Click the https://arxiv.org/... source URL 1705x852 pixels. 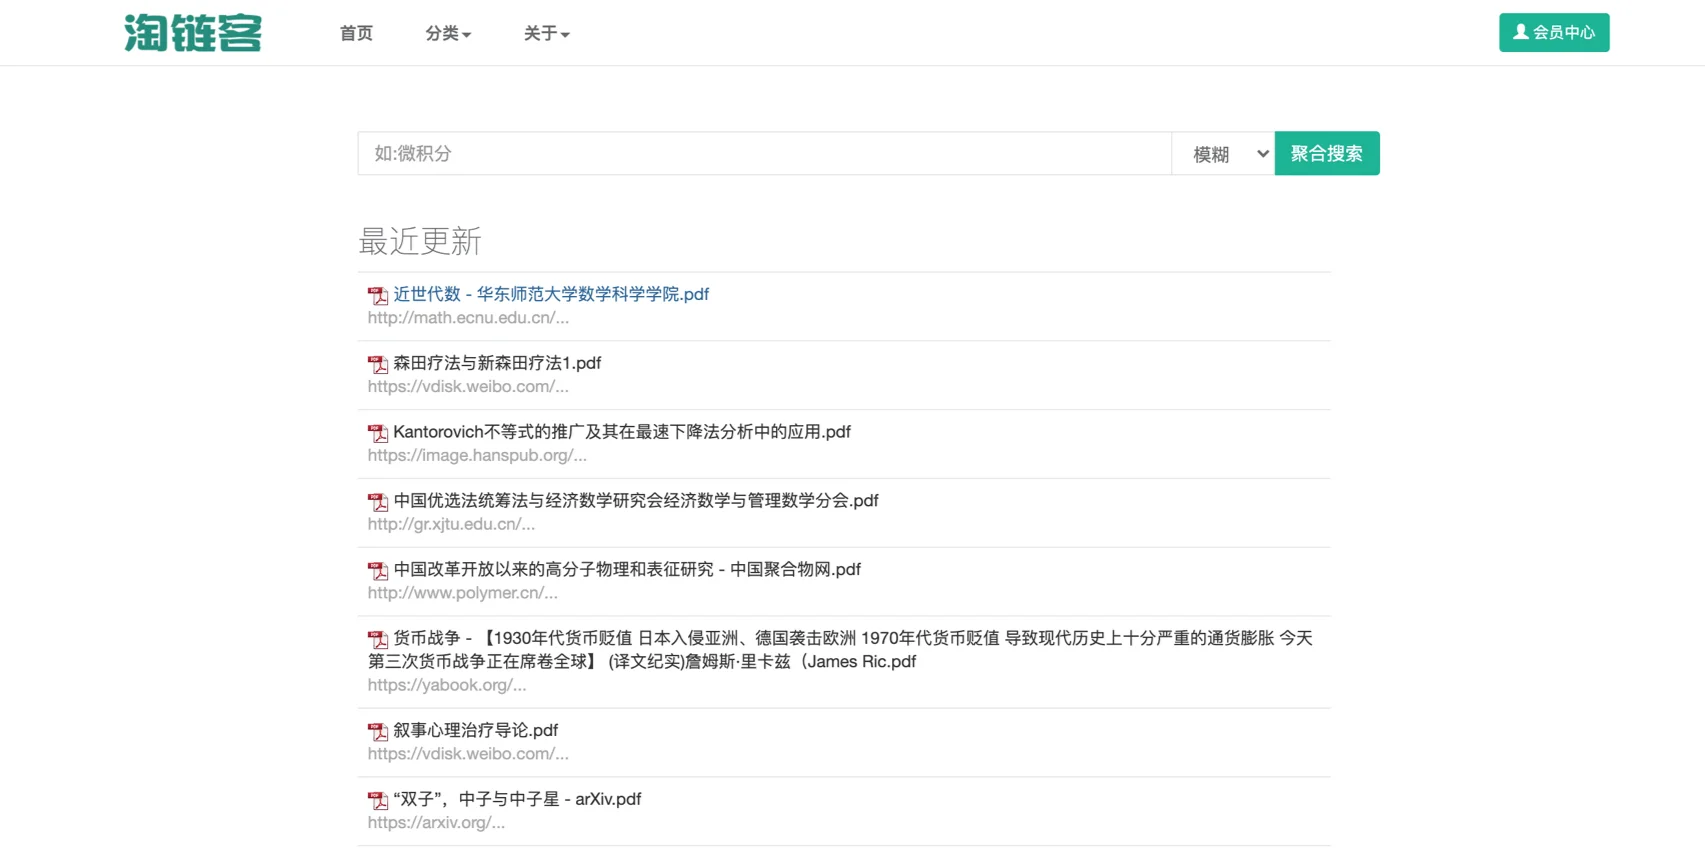click(436, 824)
